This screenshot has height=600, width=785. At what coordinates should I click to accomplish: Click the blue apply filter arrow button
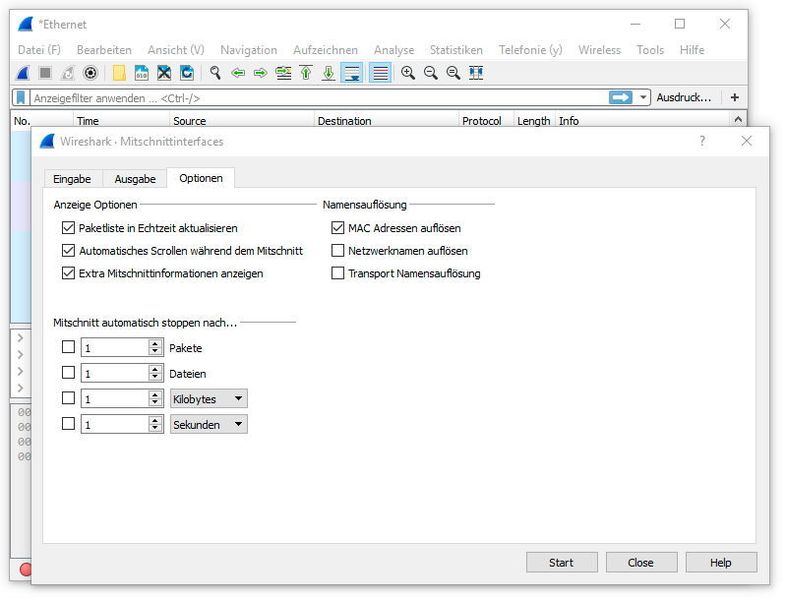[x=621, y=97]
